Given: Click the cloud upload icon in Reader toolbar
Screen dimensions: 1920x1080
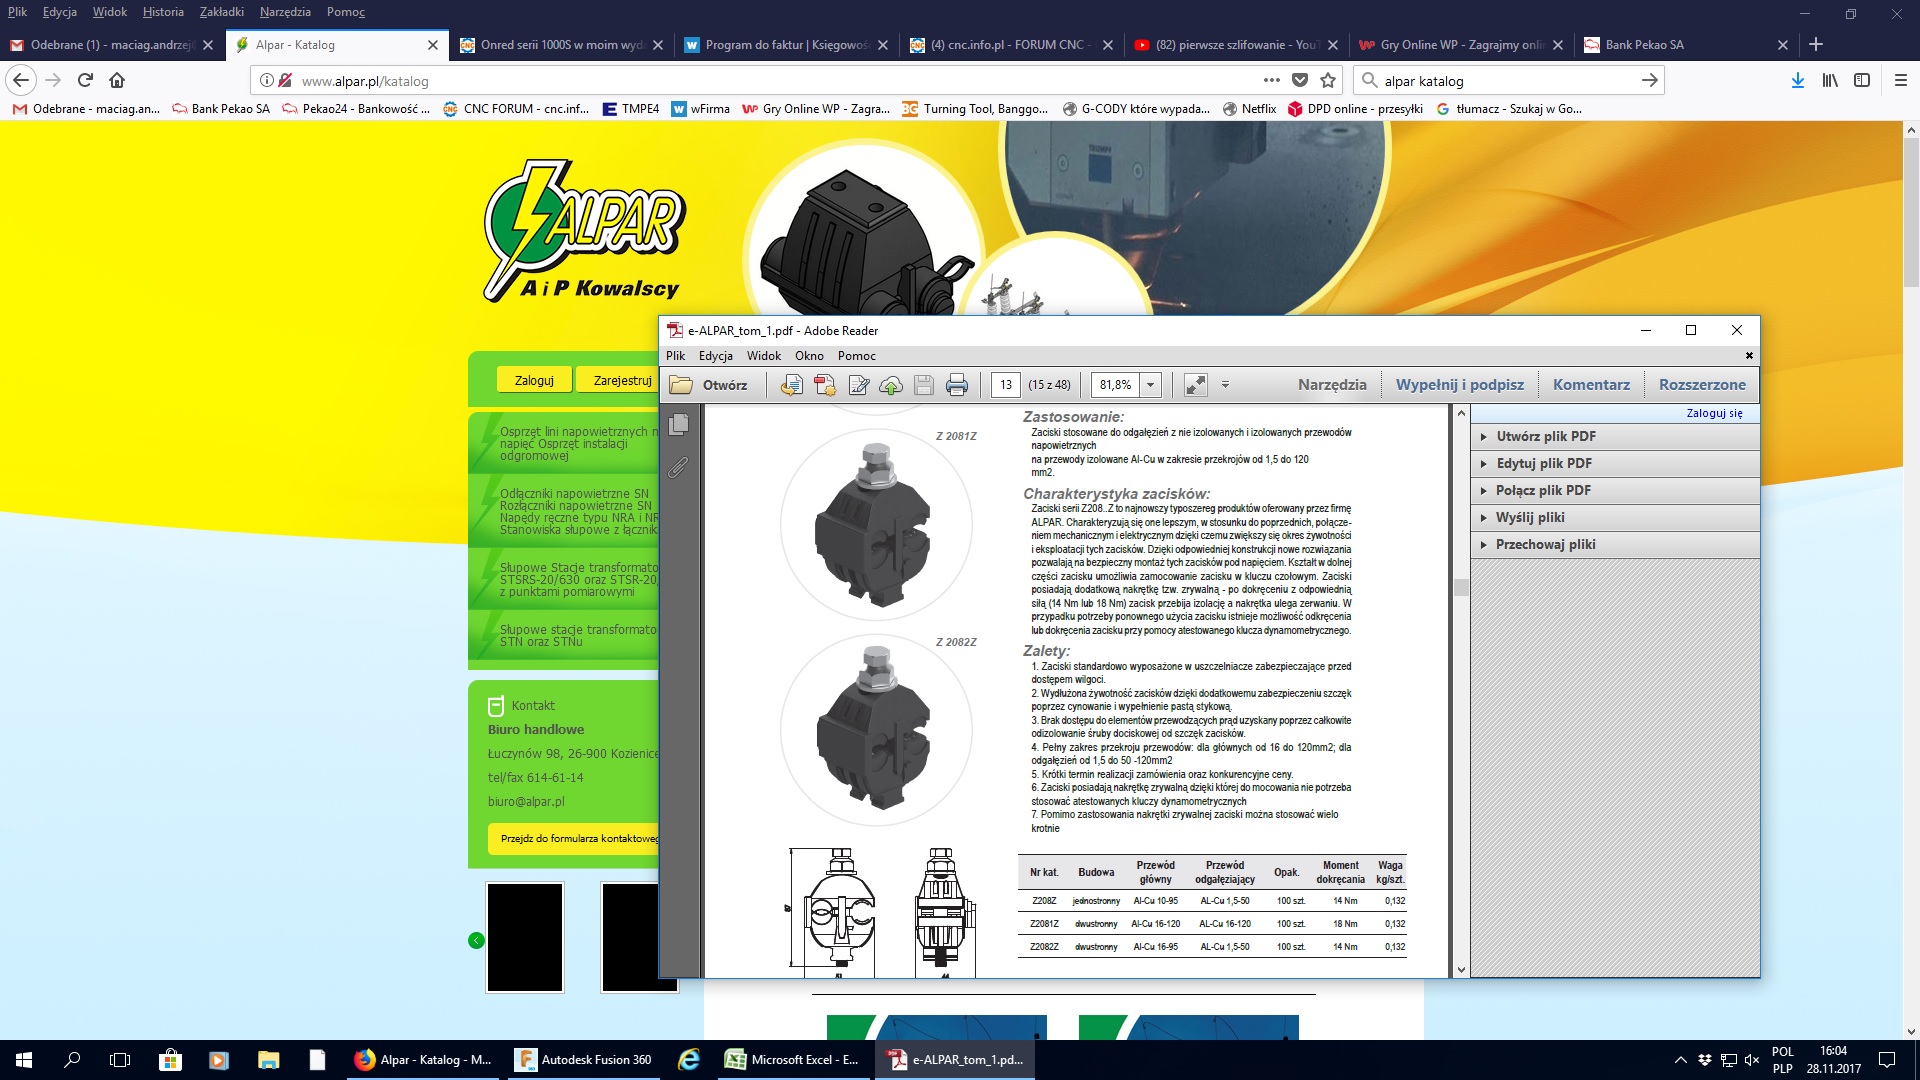Looking at the screenshot, I should coord(891,385).
